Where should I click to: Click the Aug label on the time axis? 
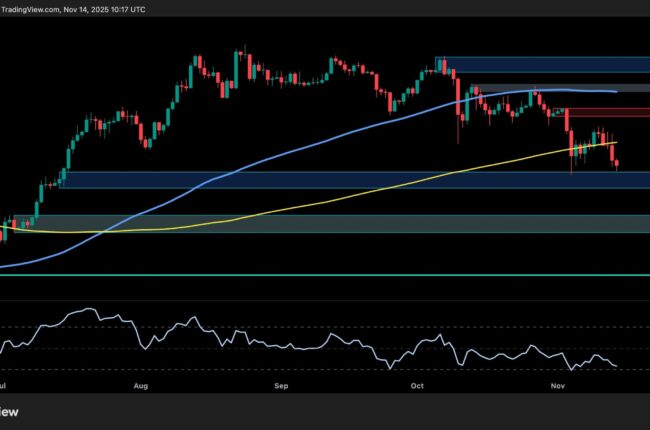point(141,384)
